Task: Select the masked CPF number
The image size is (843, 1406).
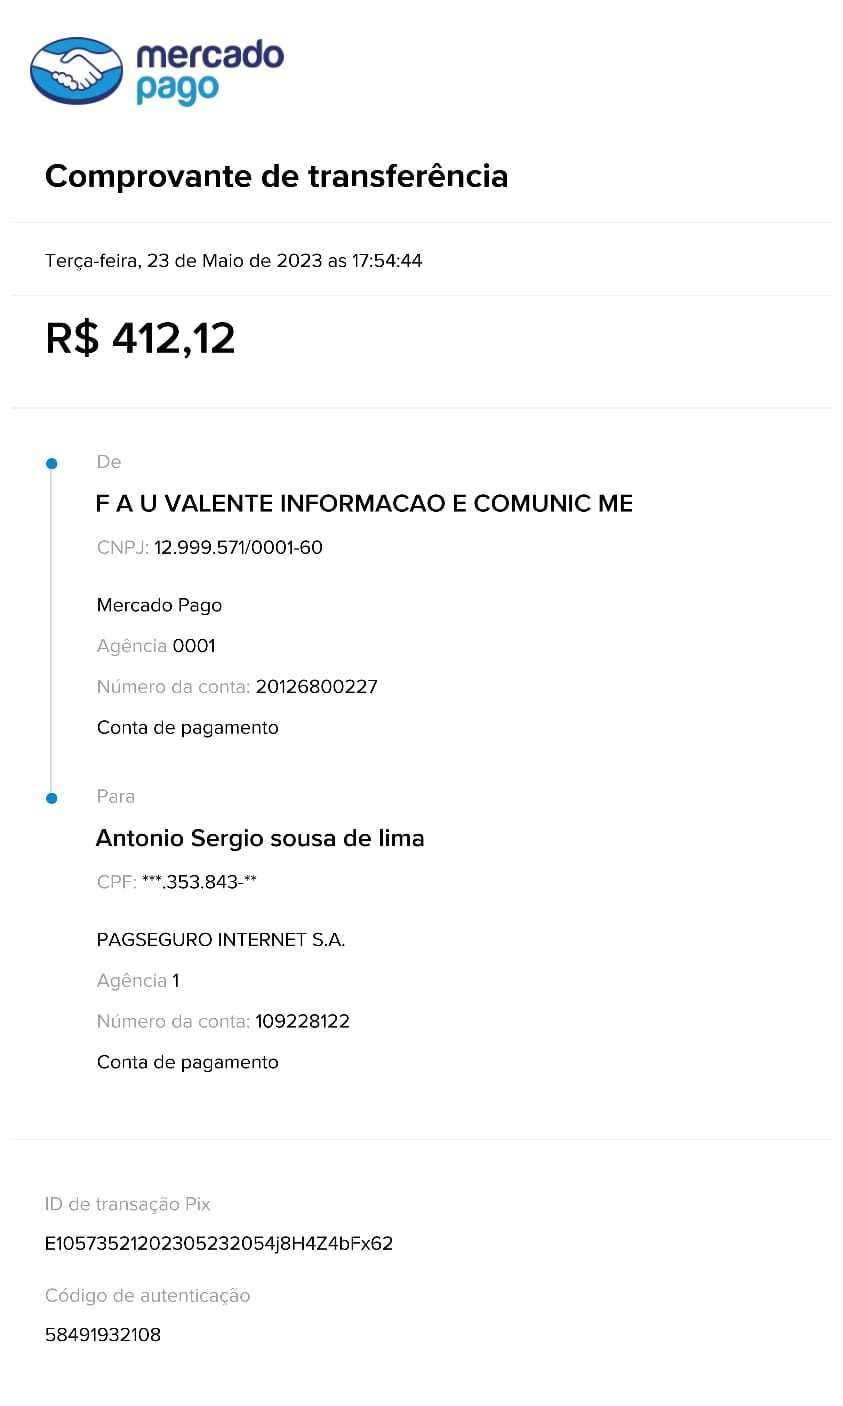Action: point(199,882)
